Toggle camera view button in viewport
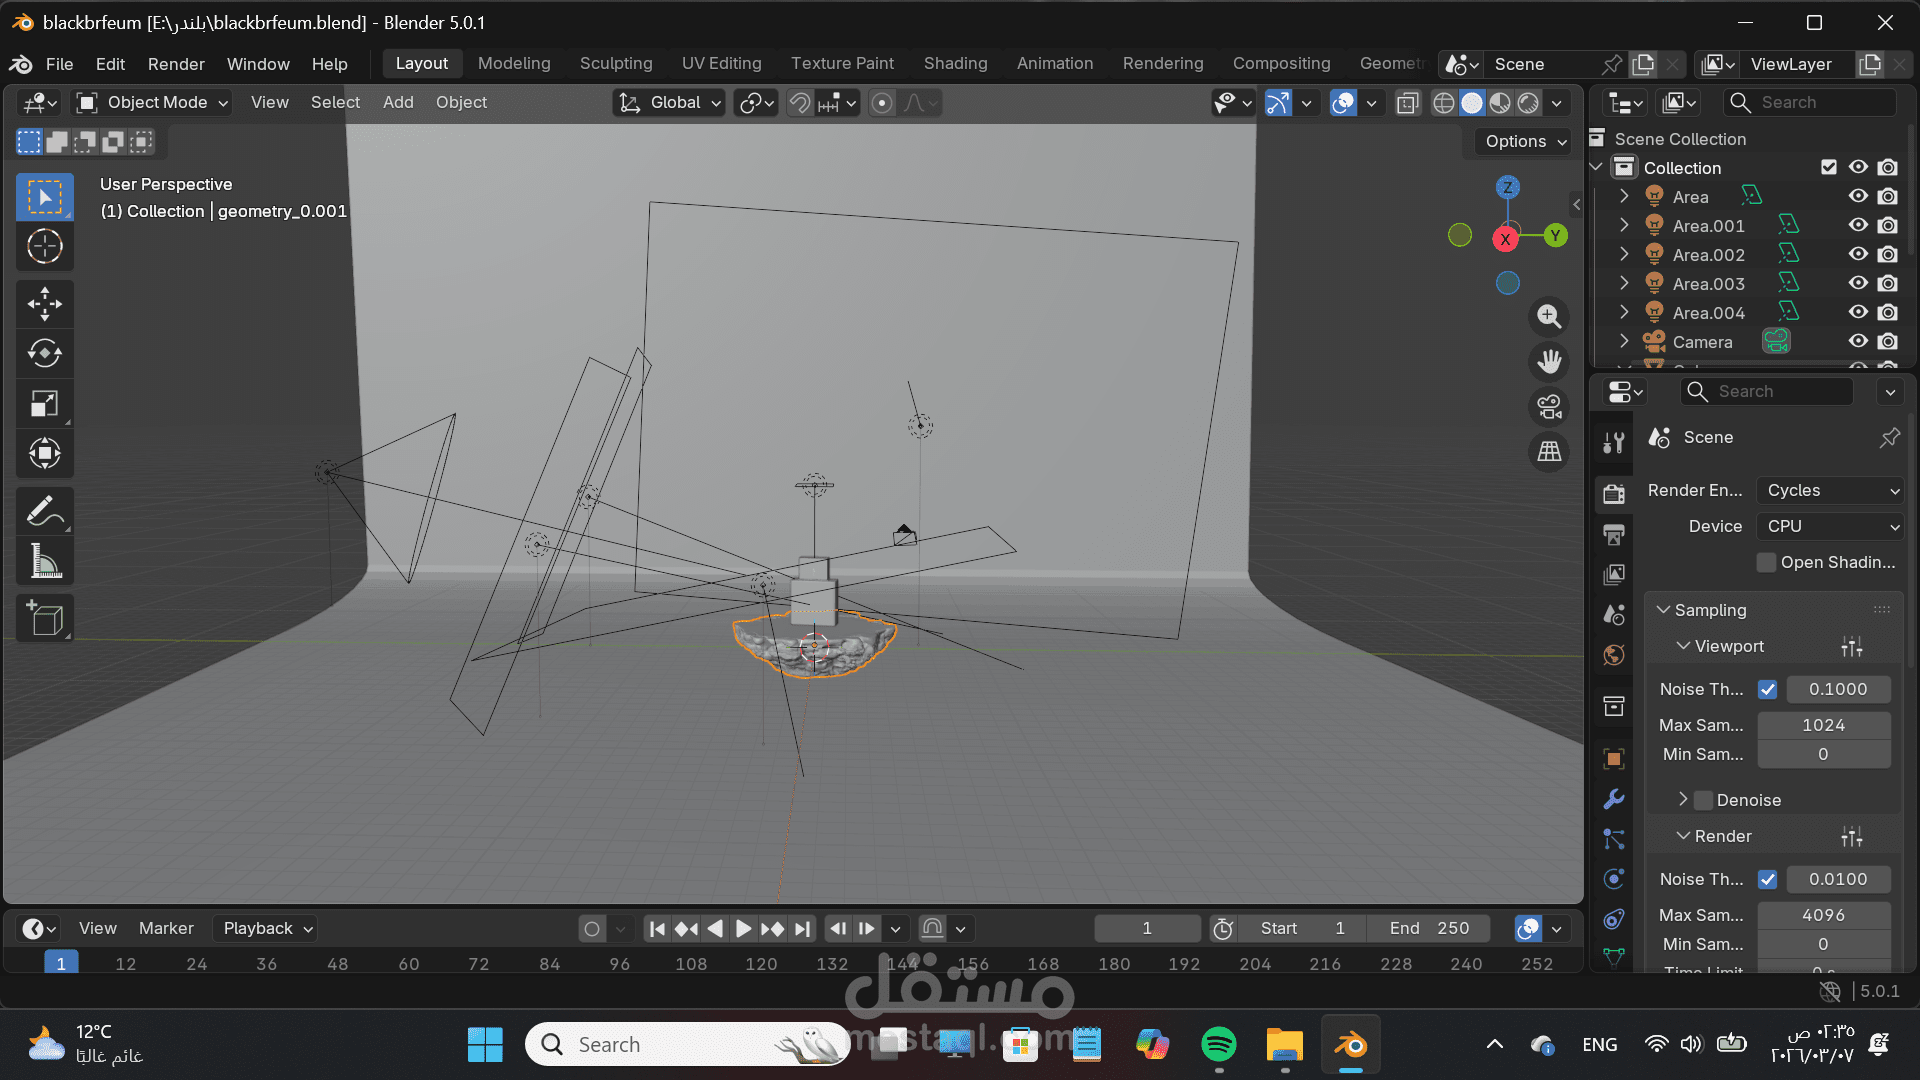Image resolution: width=1920 pixels, height=1080 pixels. tap(1549, 407)
